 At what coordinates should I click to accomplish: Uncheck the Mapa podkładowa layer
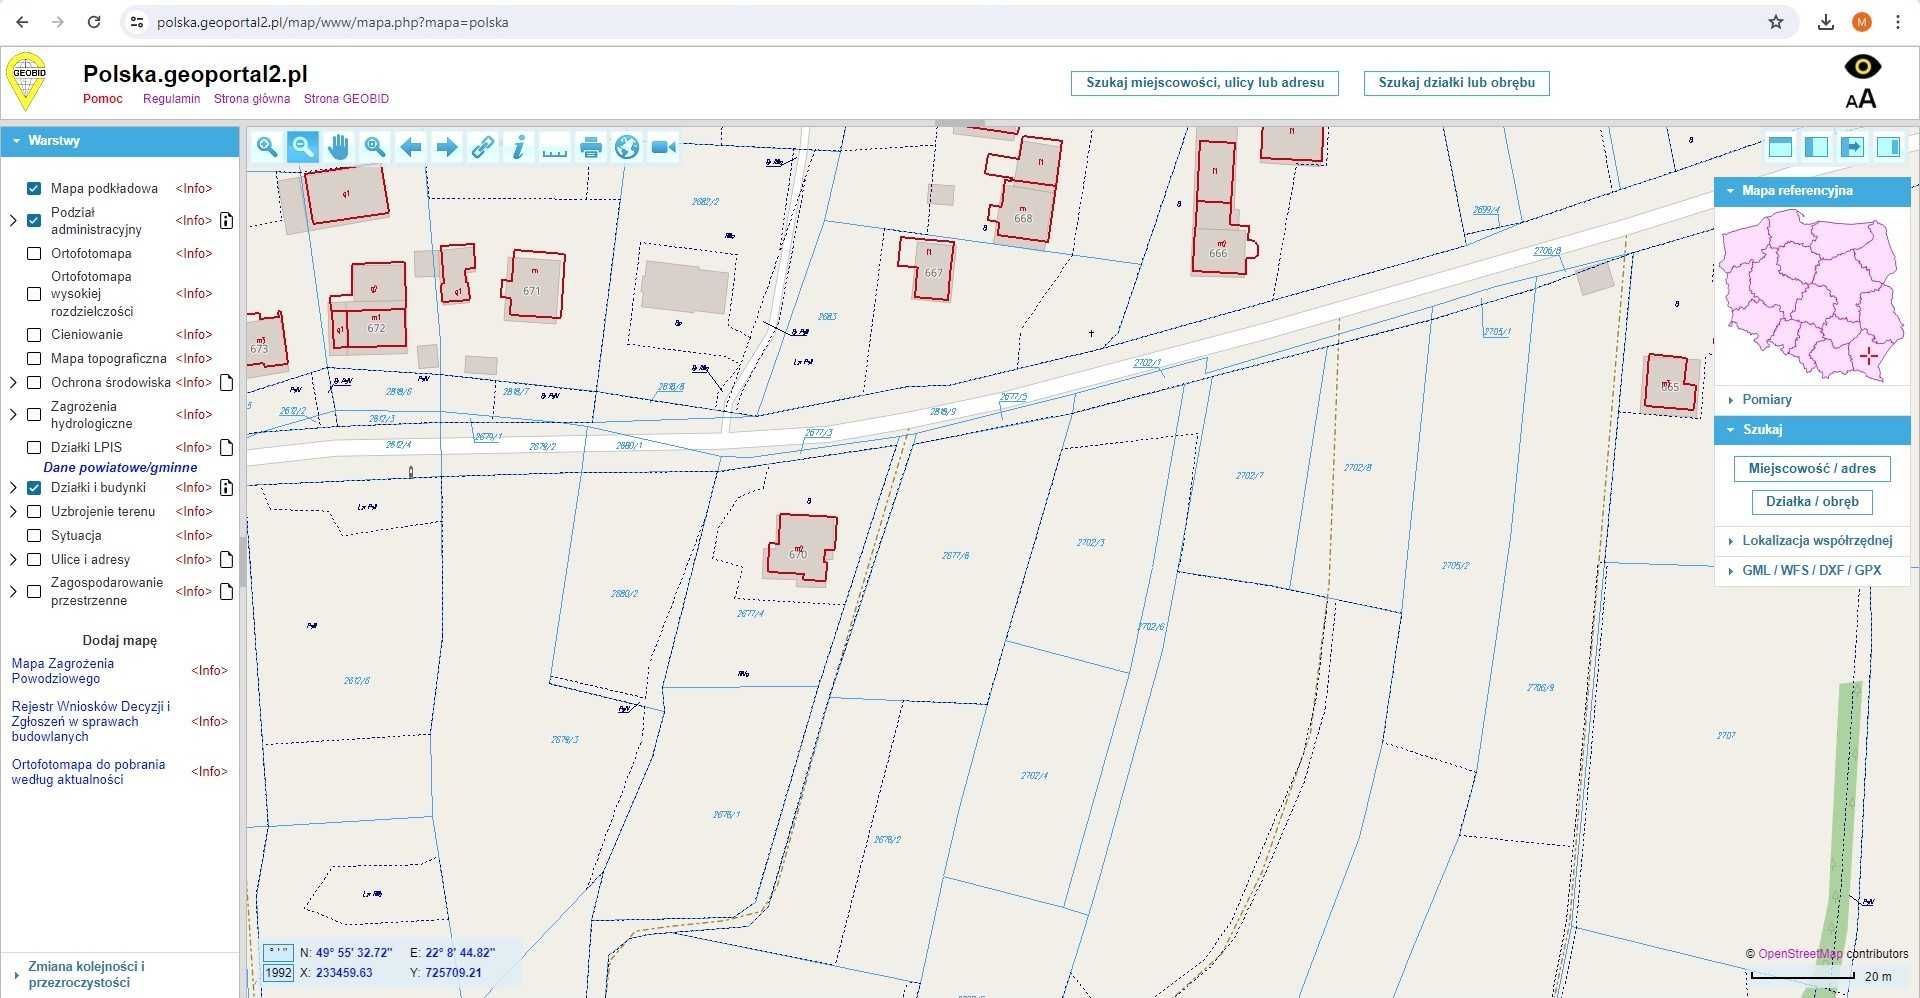point(34,188)
